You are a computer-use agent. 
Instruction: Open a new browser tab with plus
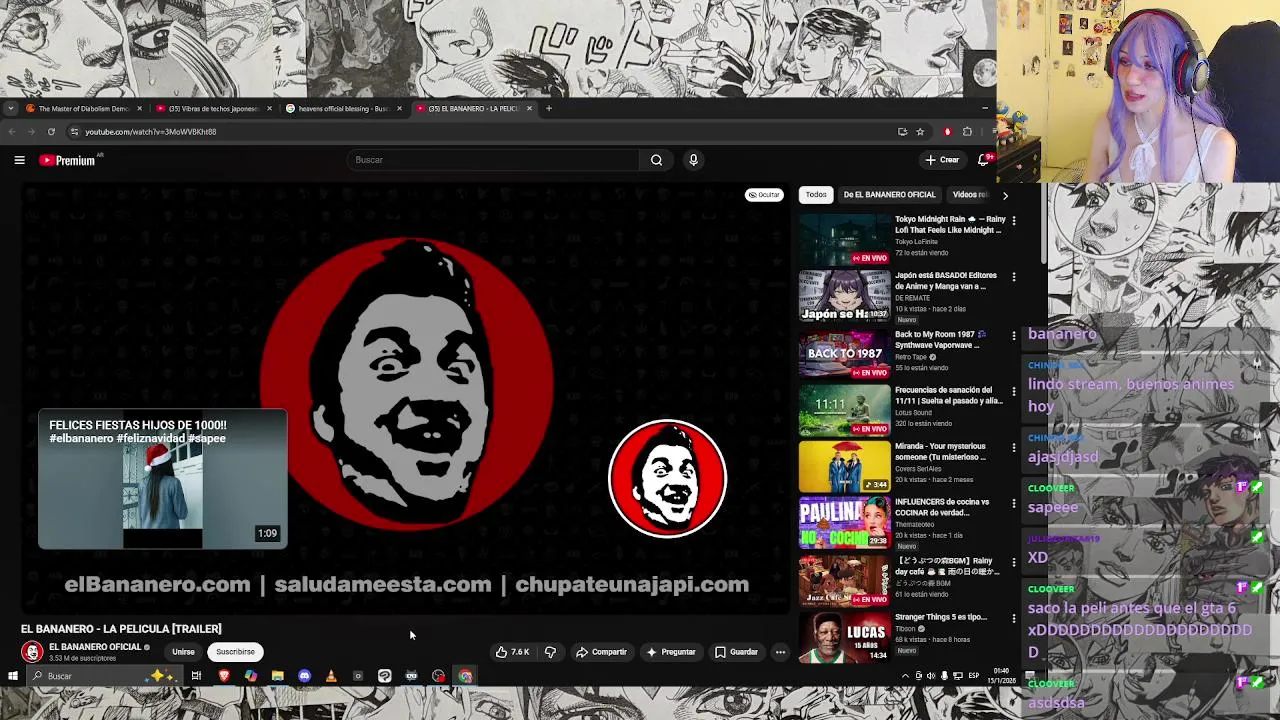click(548, 108)
